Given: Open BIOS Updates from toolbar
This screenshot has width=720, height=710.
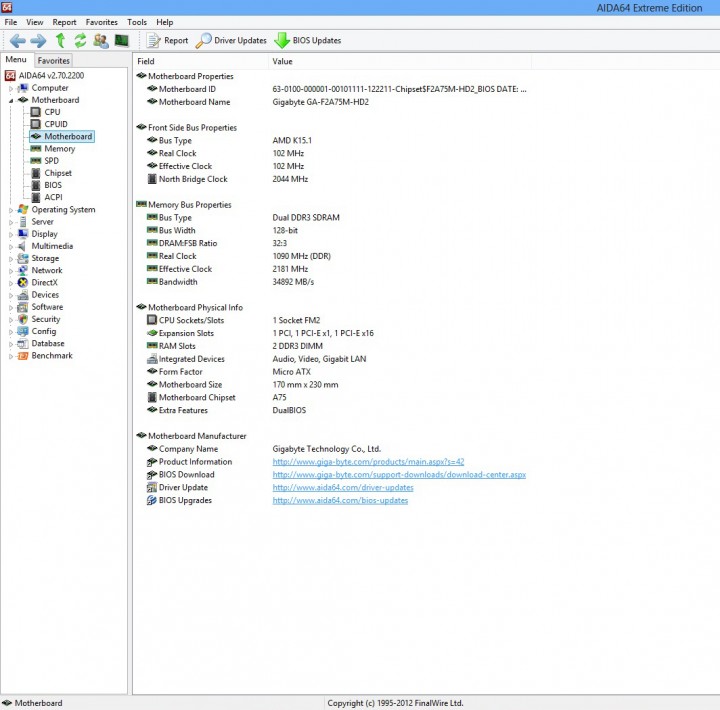Looking at the screenshot, I should click(x=308, y=40).
